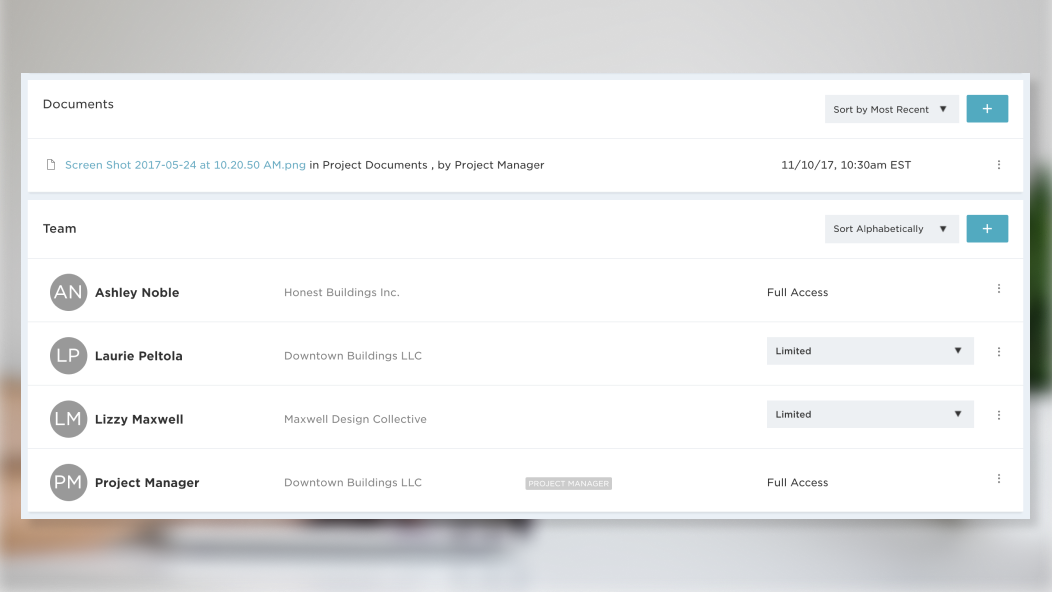This screenshot has height=592, width=1052.
Task: Open the screenshot document's three-dot menu
Action: click(998, 165)
